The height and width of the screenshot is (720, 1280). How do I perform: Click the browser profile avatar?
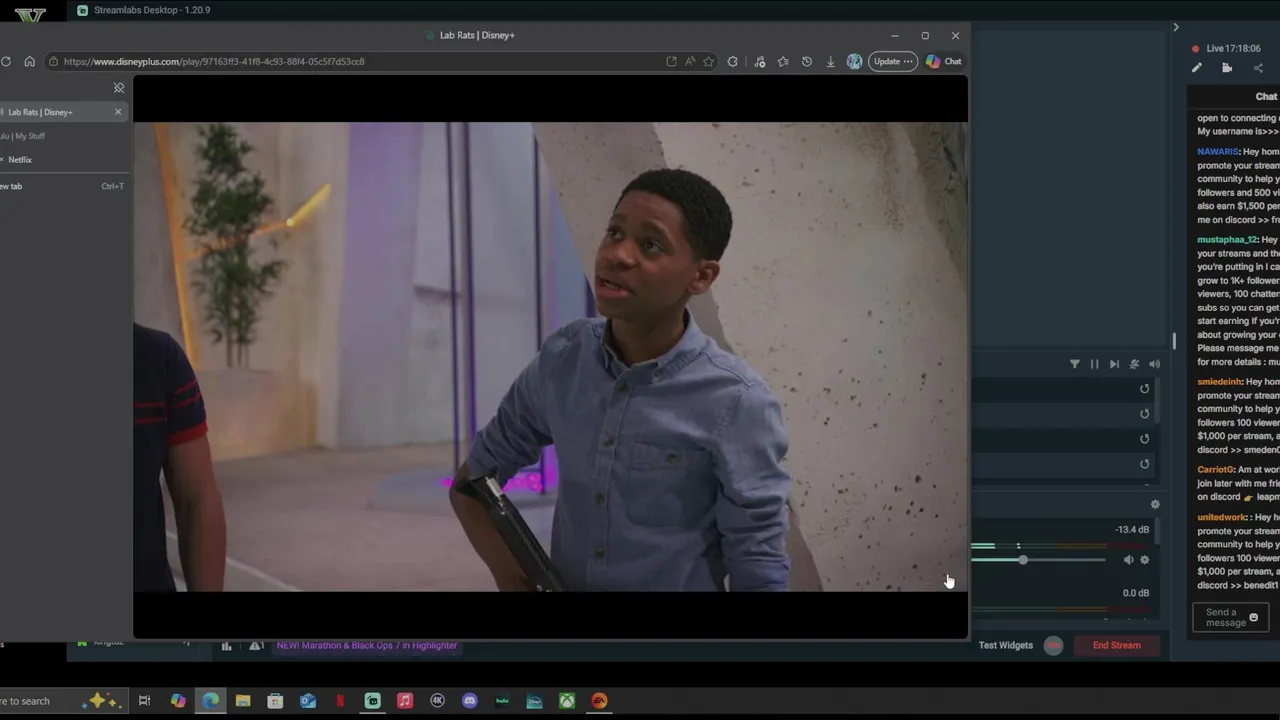coord(854,61)
